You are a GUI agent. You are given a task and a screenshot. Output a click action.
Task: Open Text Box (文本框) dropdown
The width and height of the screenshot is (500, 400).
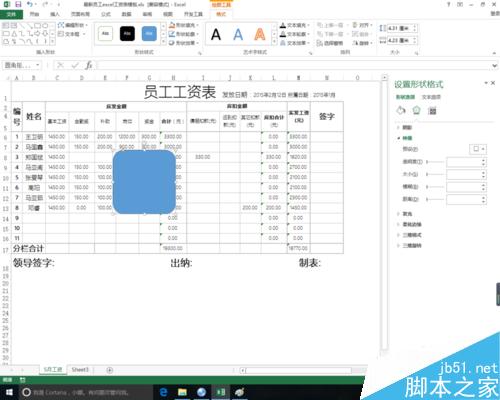pyautogui.click(x=72, y=34)
